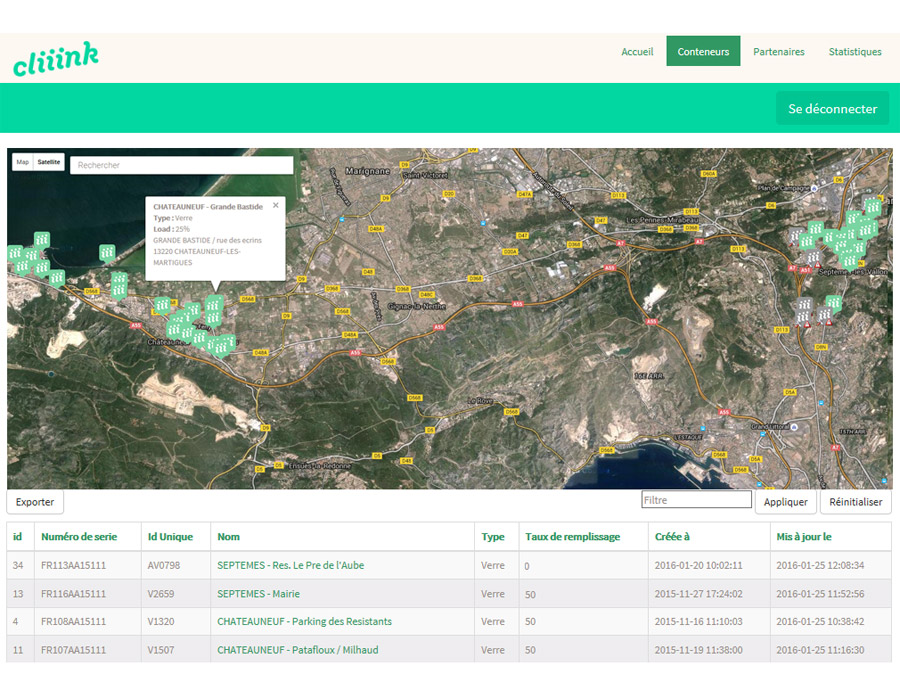Sort by Numéro de serie column header
Viewport: 900px width, 700px height.
tap(79, 537)
